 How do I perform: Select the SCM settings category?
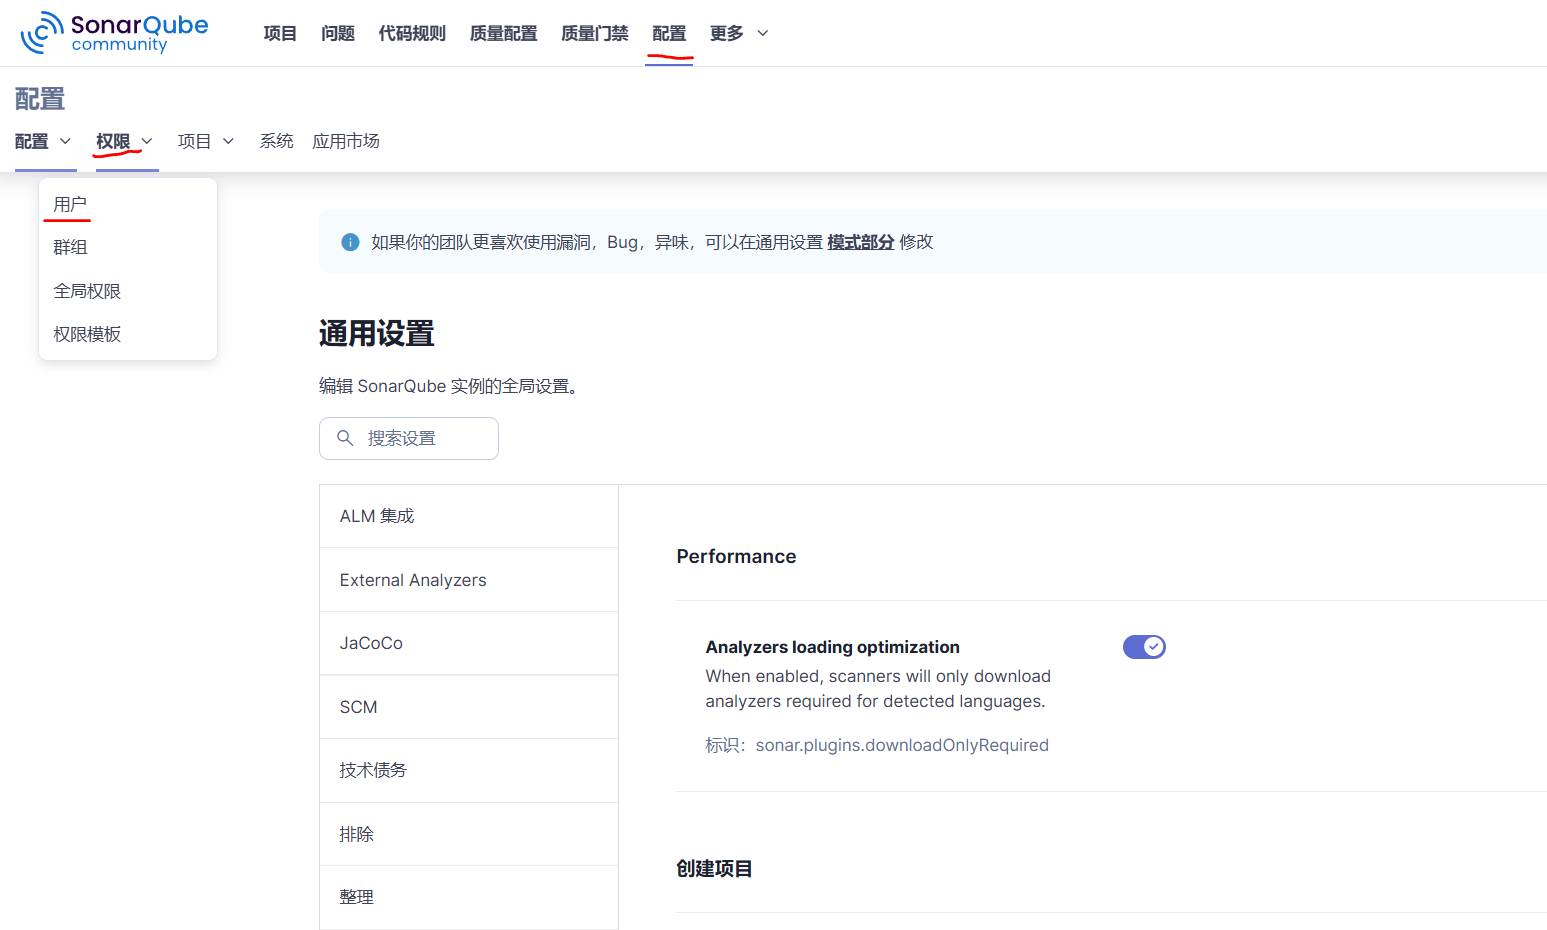click(x=469, y=707)
